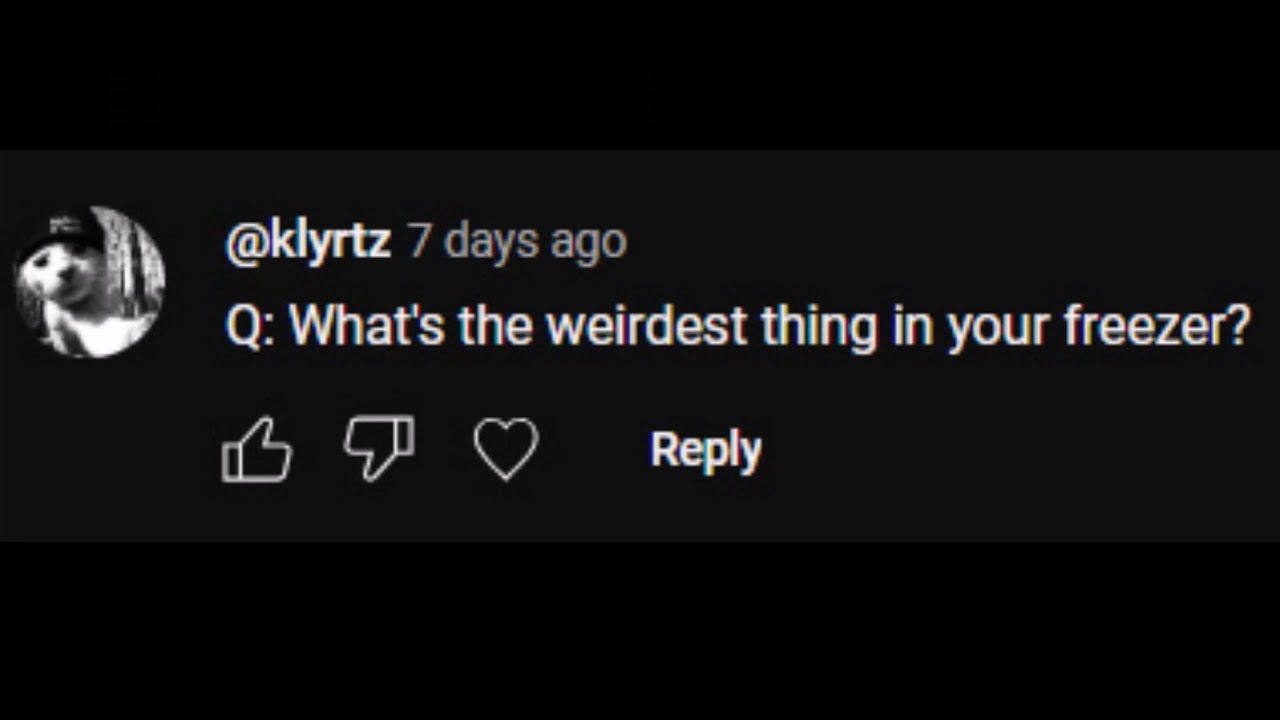
Task: Click the black letterbox bar below the comment
Action: click(640, 630)
